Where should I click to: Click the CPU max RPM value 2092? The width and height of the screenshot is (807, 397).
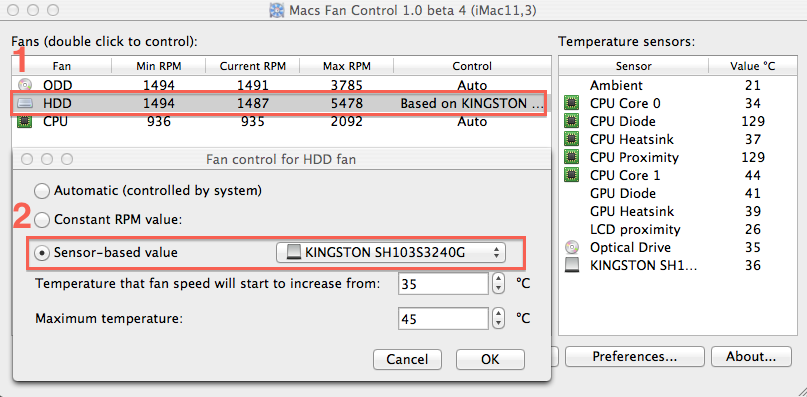[x=347, y=122]
